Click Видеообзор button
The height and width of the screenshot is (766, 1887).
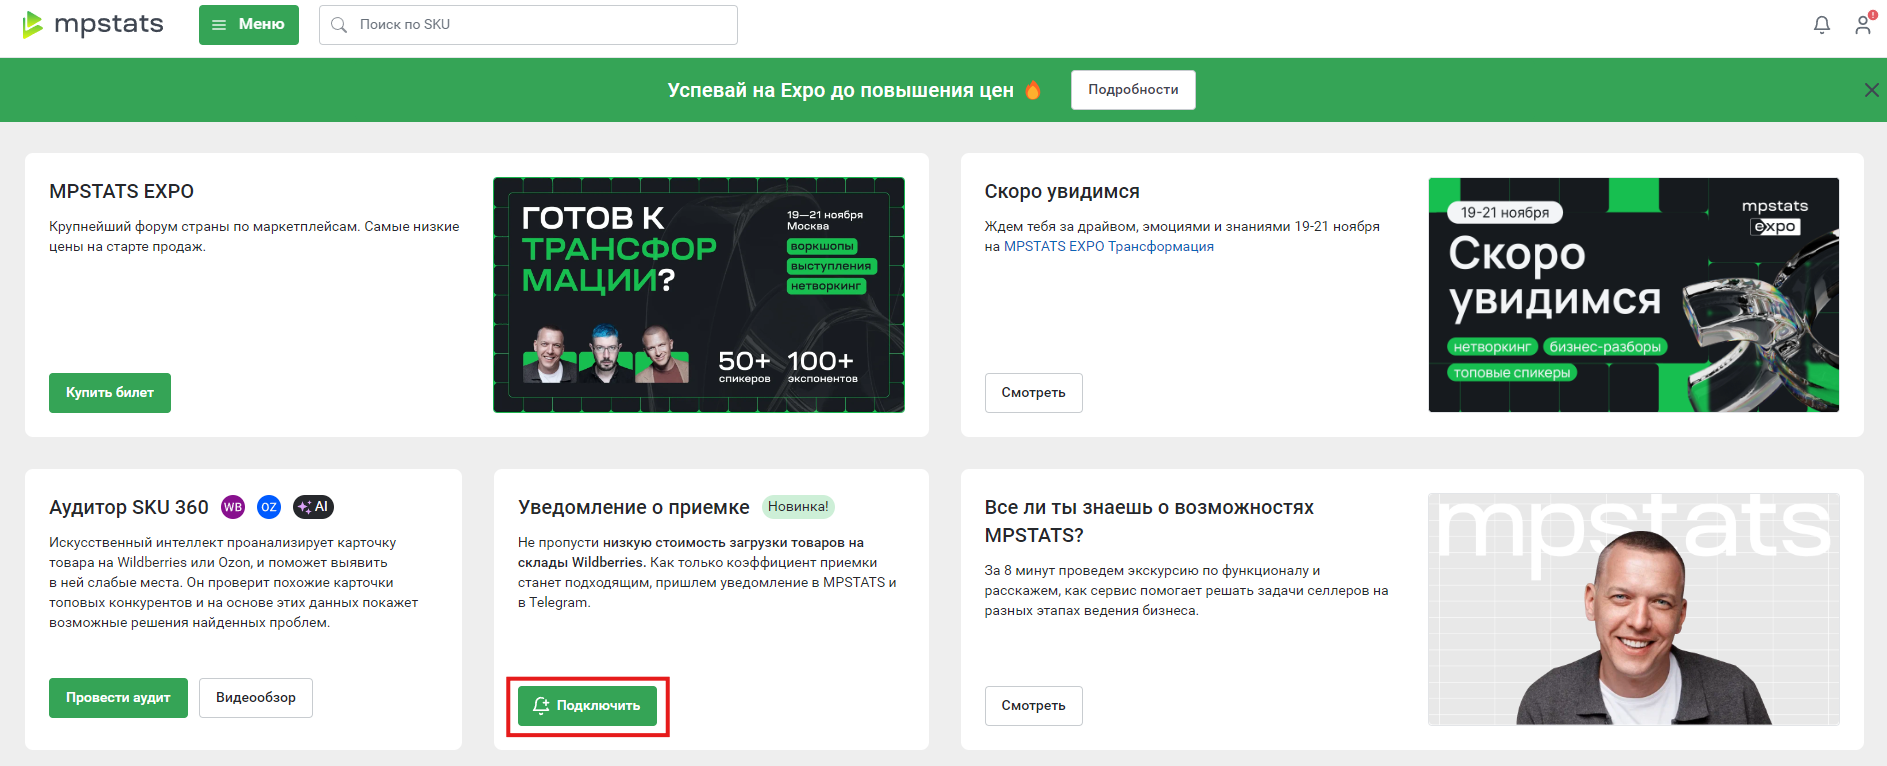pyautogui.click(x=256, y=698)
